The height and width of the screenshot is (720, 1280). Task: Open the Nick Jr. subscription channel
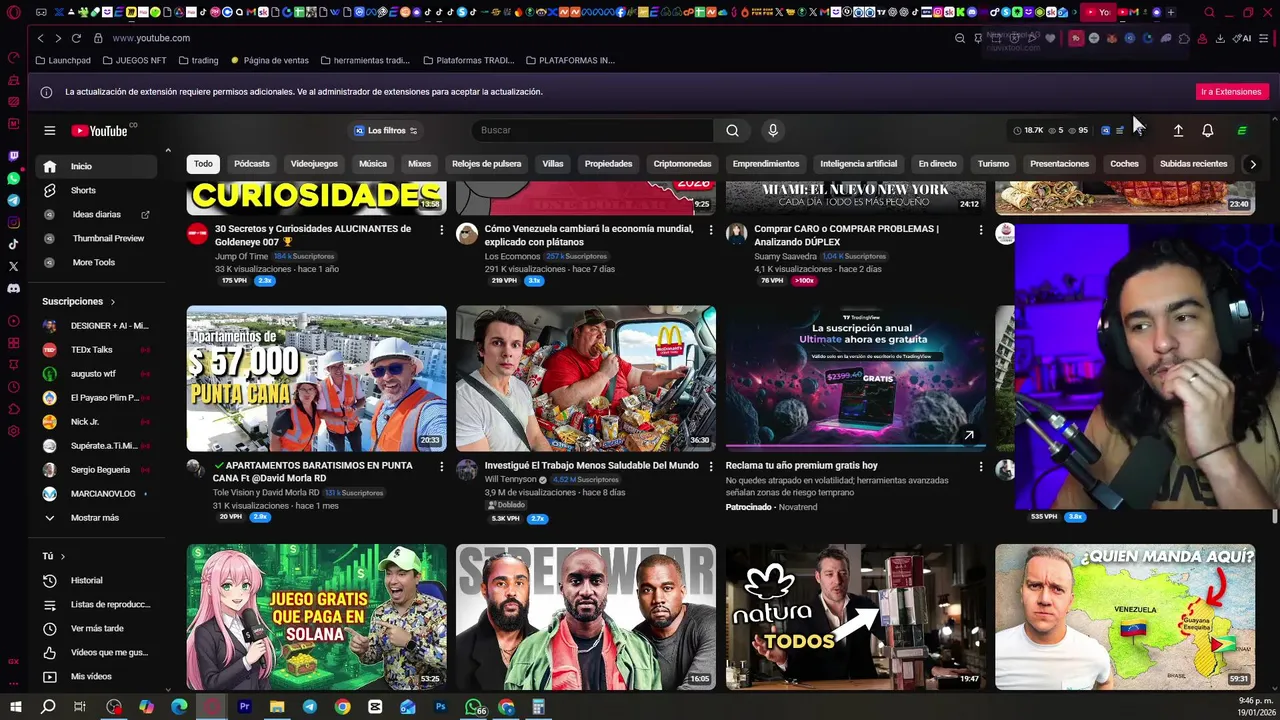tap(96, 422)
